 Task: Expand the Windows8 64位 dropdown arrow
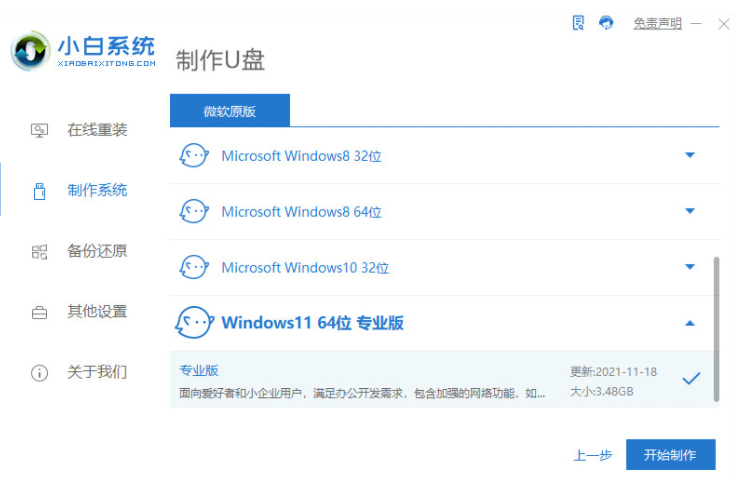(x=690, y=211)
